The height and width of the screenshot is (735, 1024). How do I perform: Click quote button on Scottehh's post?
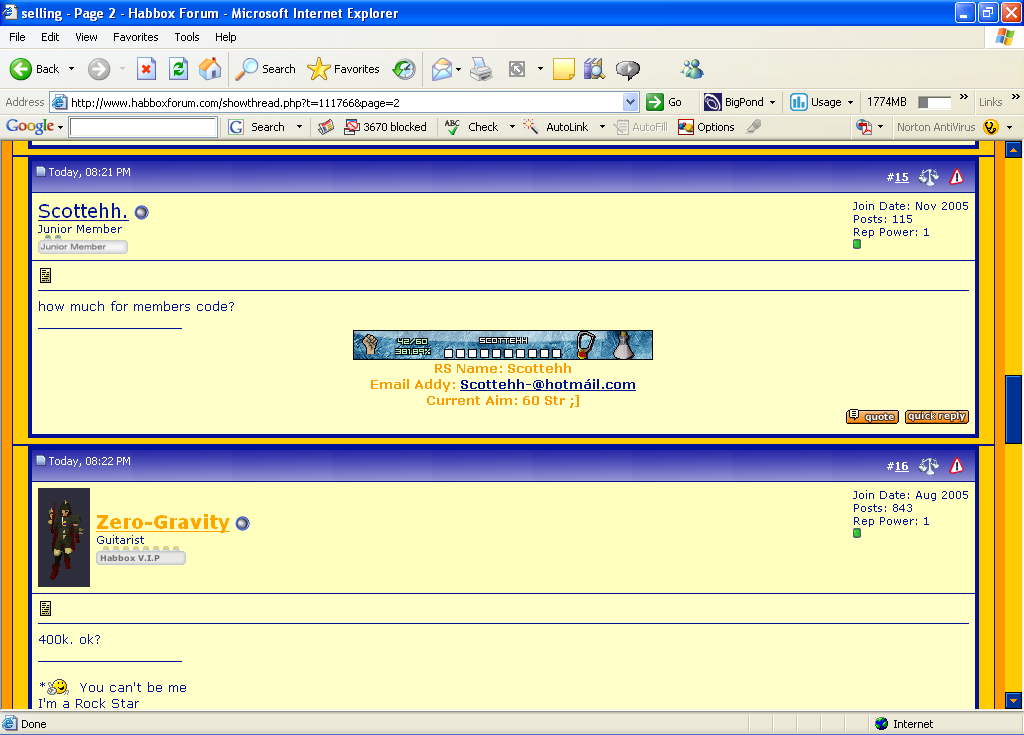[872, 417]
